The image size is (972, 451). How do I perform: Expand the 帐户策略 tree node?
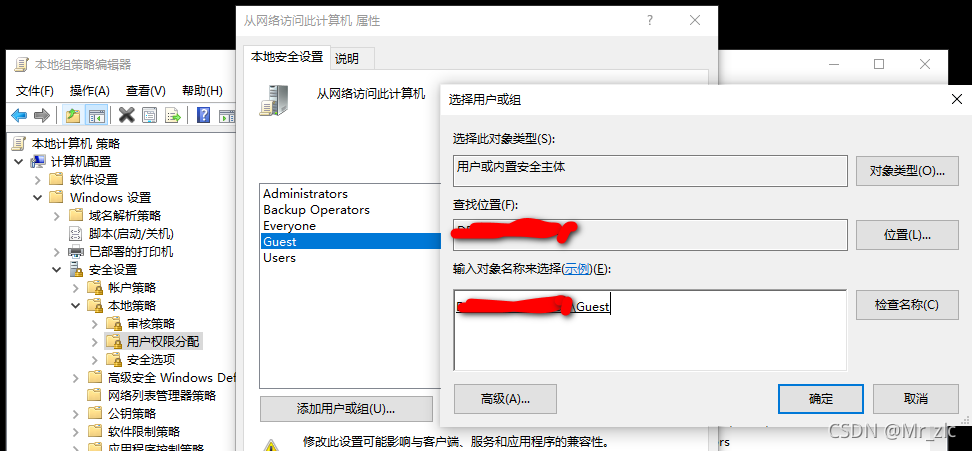[x=76, y=287]
